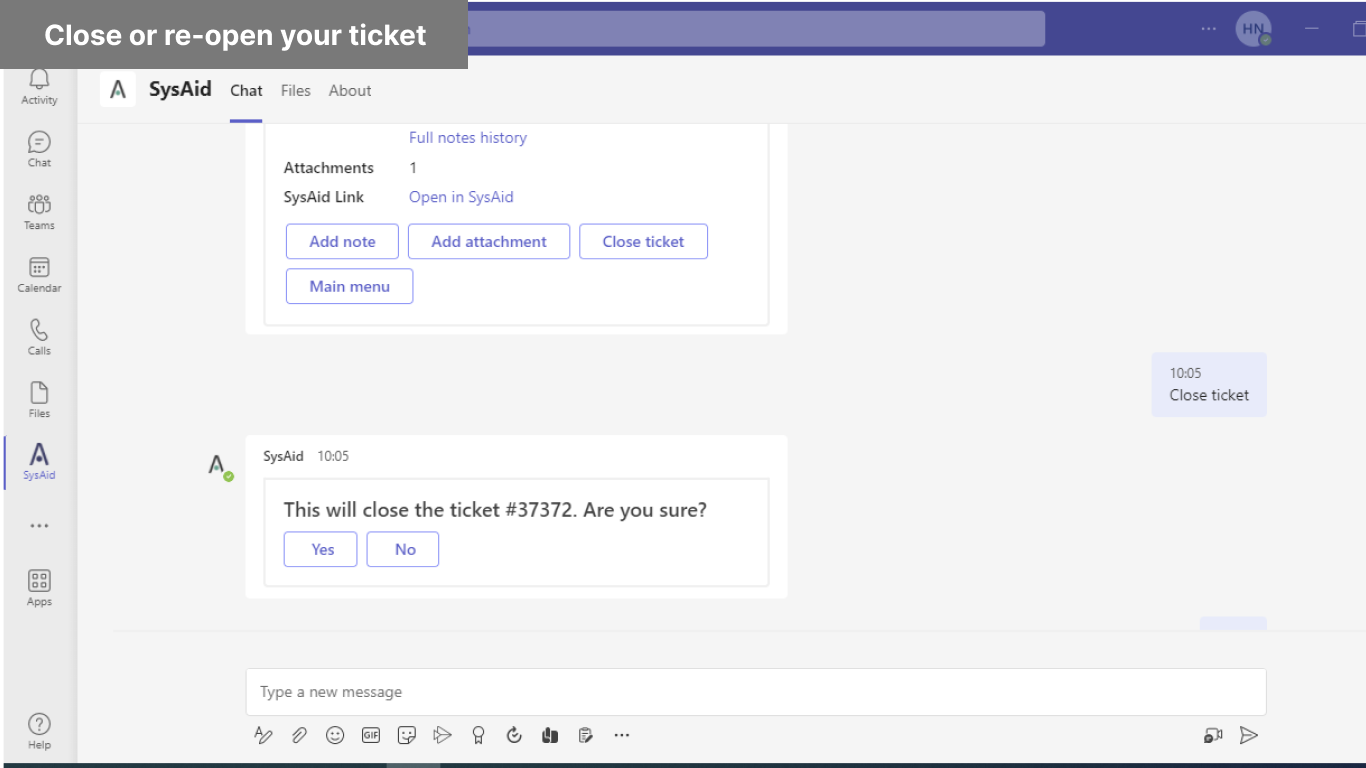Go to Teams in the sidebar
The width and height of the screenshot is (1366, 768).
(39, 211)
